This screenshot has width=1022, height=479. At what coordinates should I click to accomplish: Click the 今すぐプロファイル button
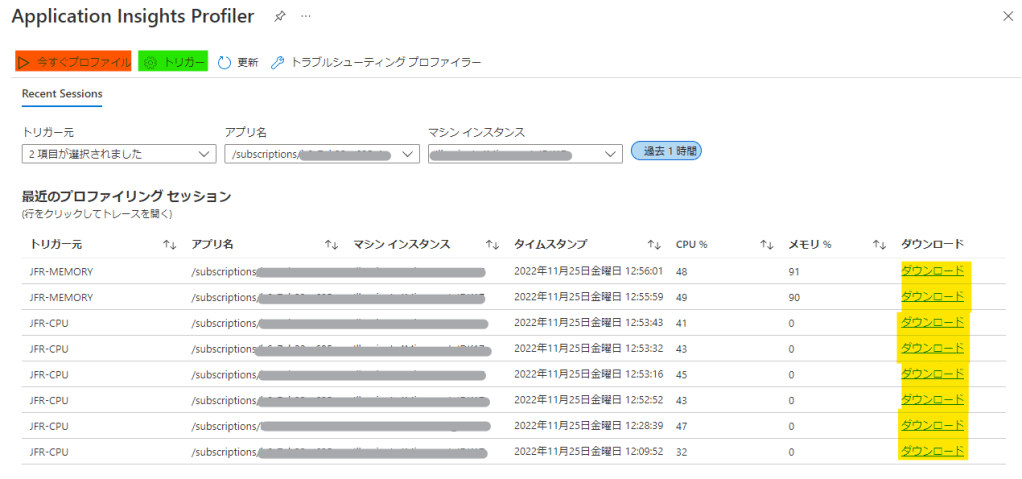click(x=74, y=62)
